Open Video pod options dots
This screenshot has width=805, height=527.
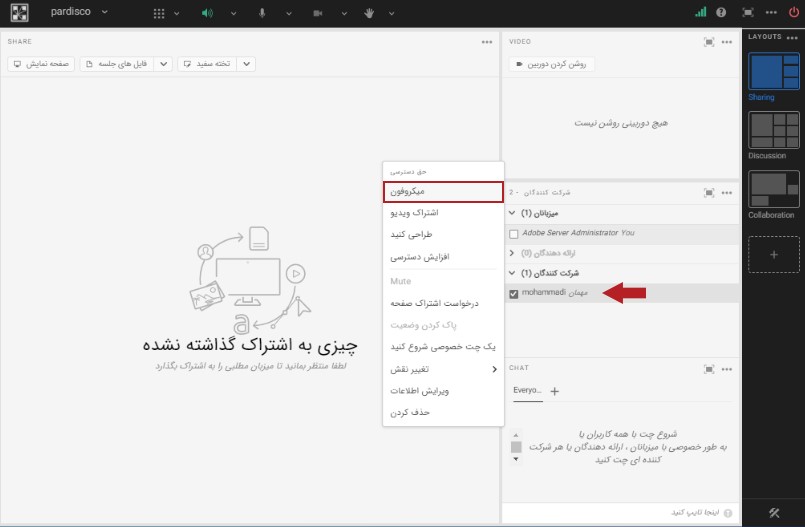click(x=727, y=42)
